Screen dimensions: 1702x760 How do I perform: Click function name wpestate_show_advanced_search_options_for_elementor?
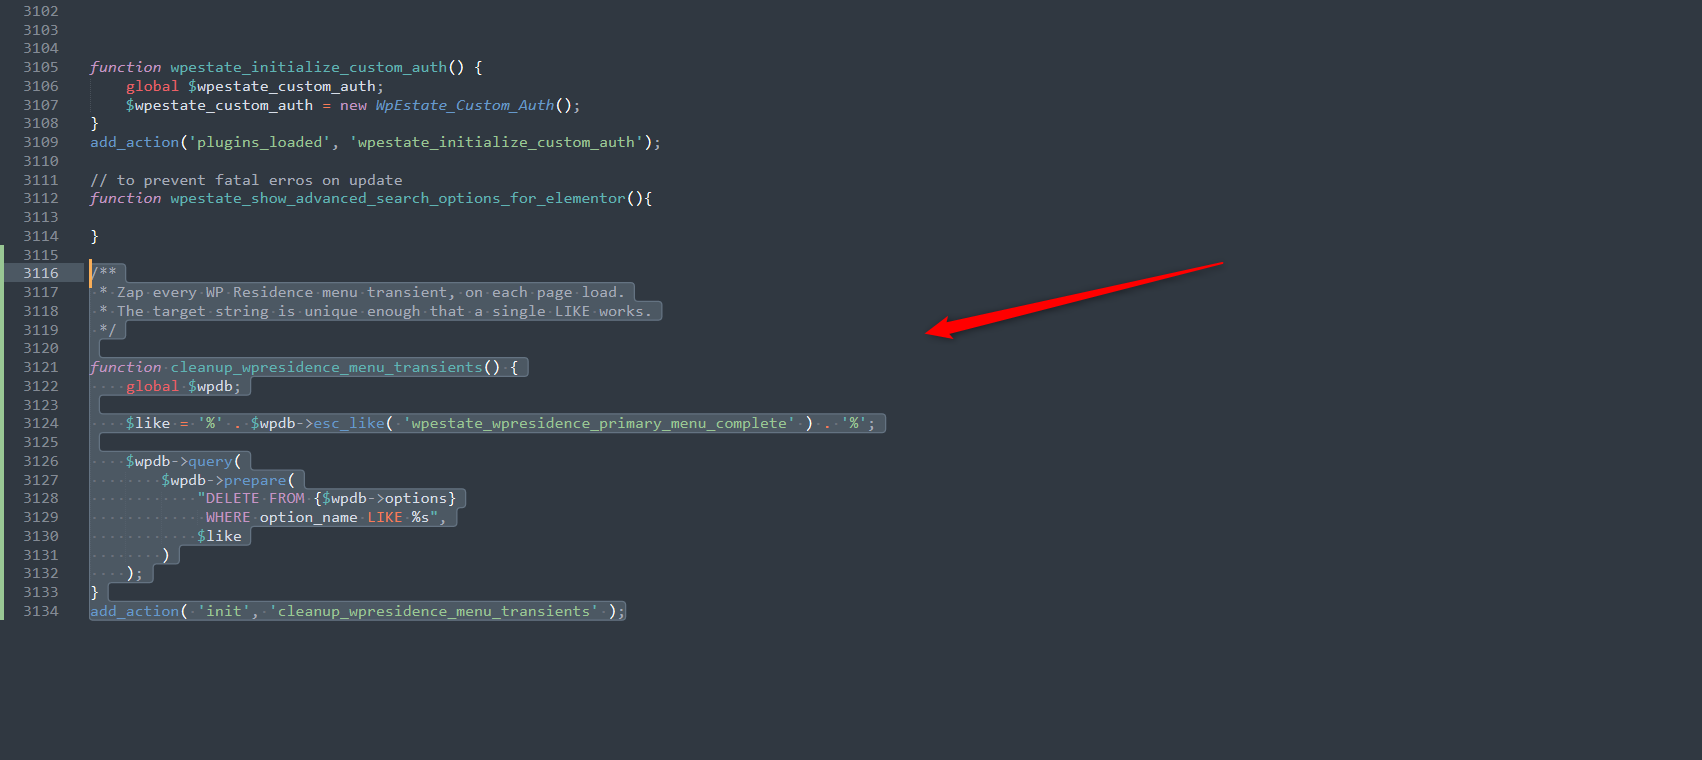click(x=397, y=198)
